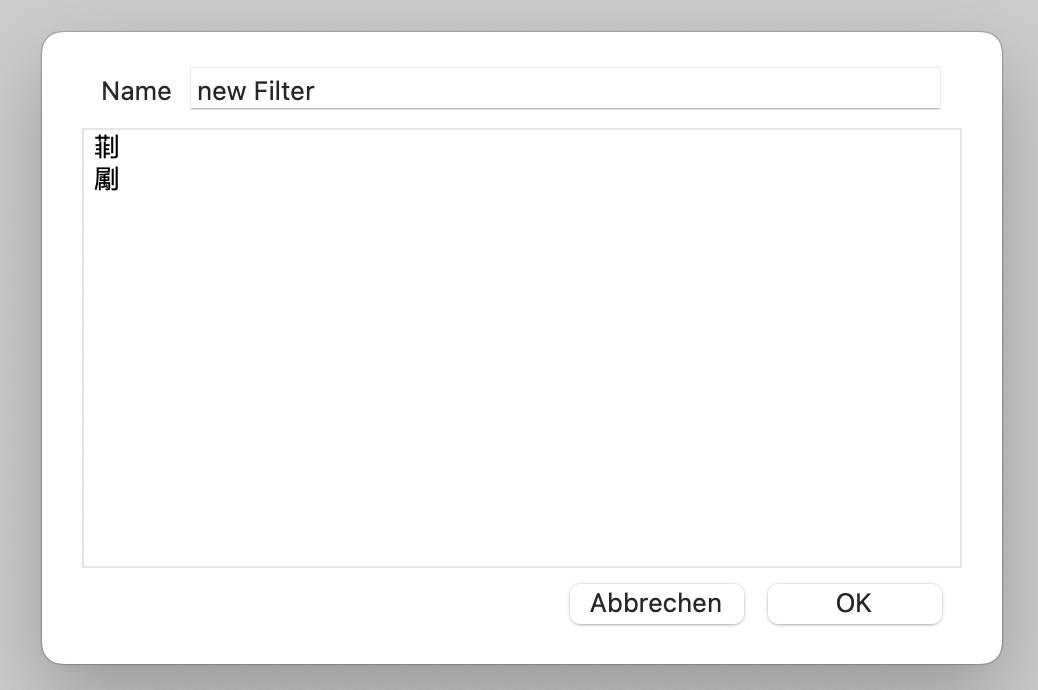The image size is (1038, 690).
Task: Click empty space right of the first glyph
Action: (x=500, y=148)
